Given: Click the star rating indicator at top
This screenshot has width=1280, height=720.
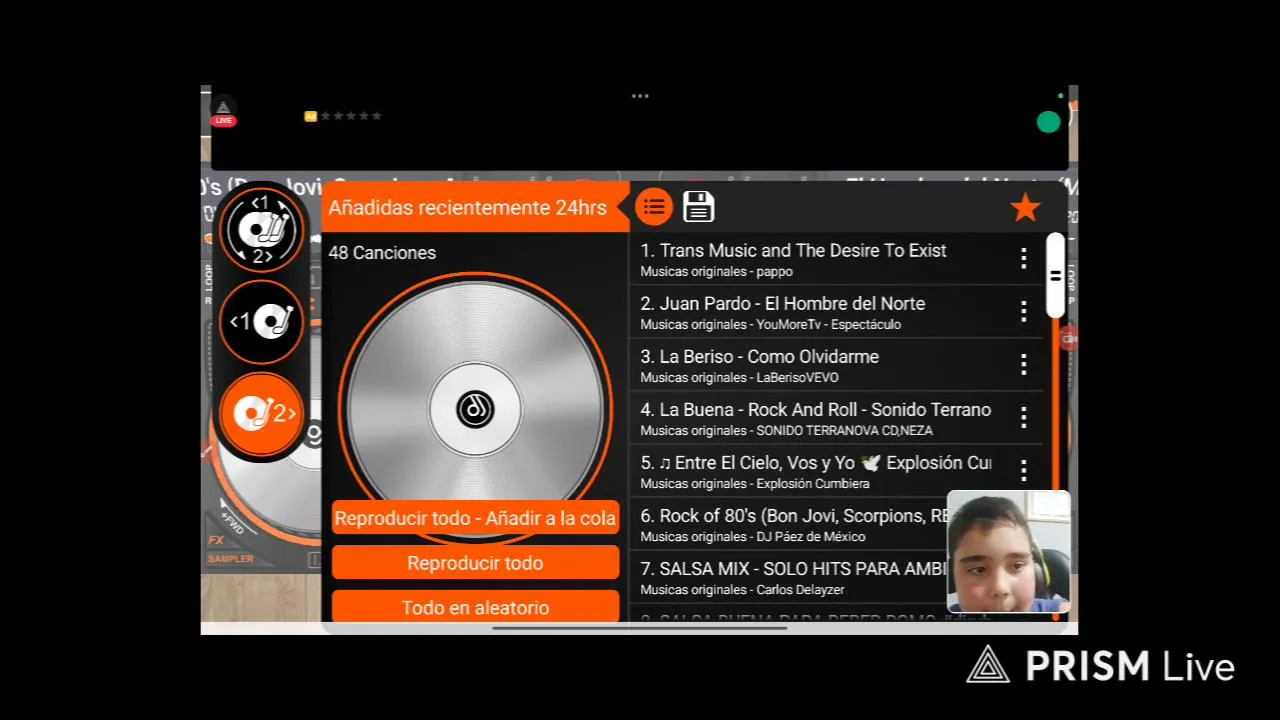Looking at the screenshot, I should (x=343, y=116).
